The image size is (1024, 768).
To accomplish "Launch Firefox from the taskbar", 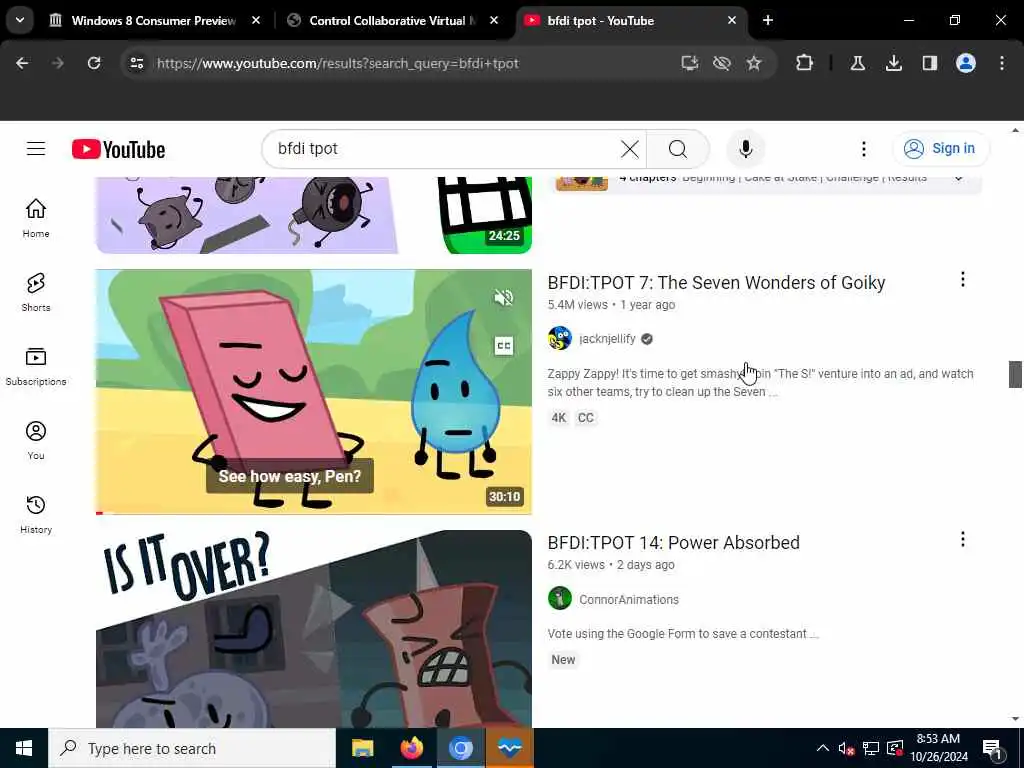I will pos(411,748).
